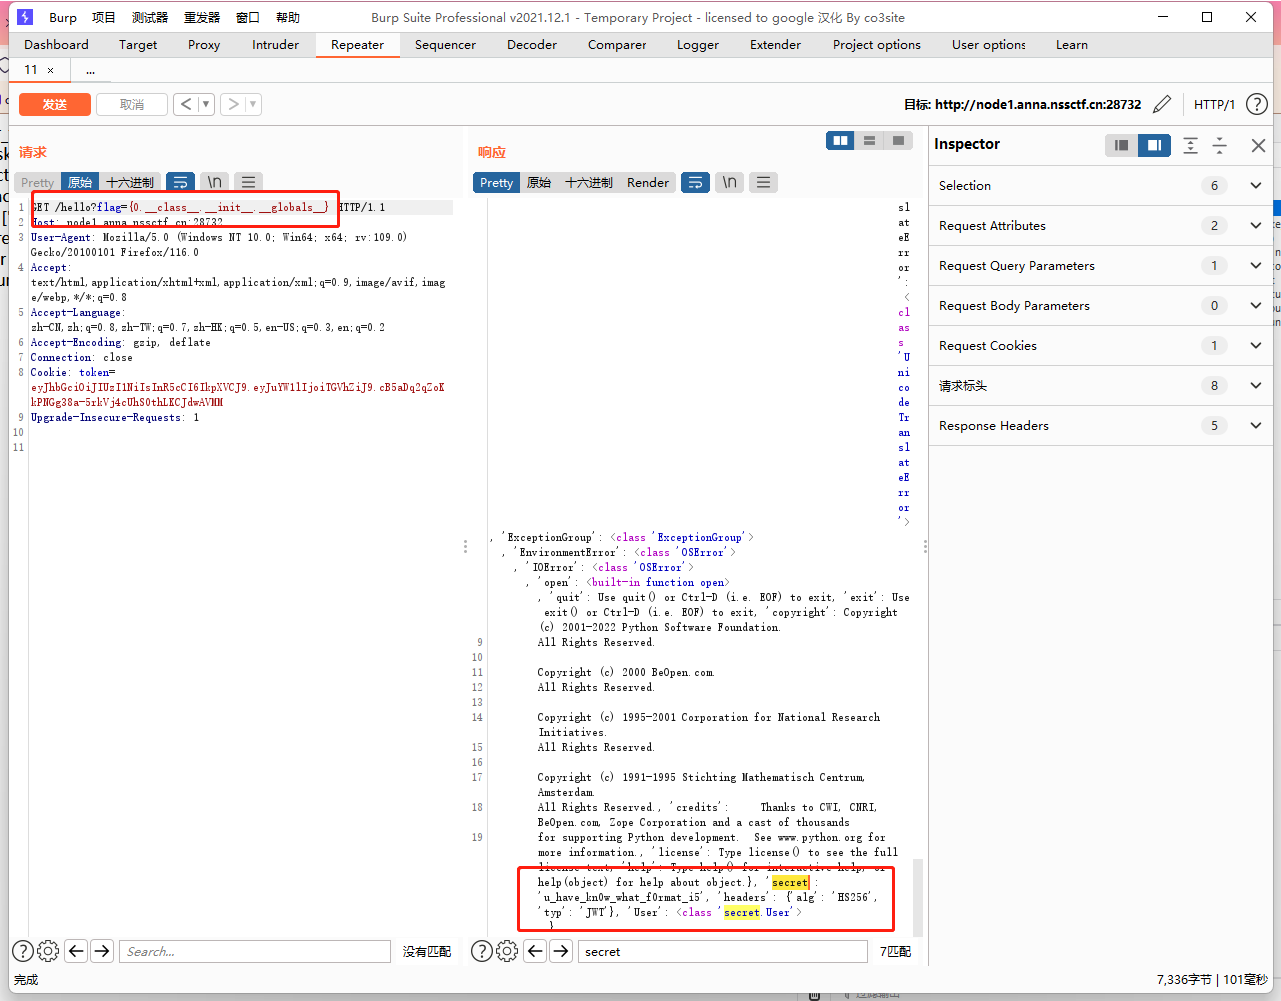Switch to the Comparer tab
The height and width of the screenshot is (1001, 1281).
[617, 45]
